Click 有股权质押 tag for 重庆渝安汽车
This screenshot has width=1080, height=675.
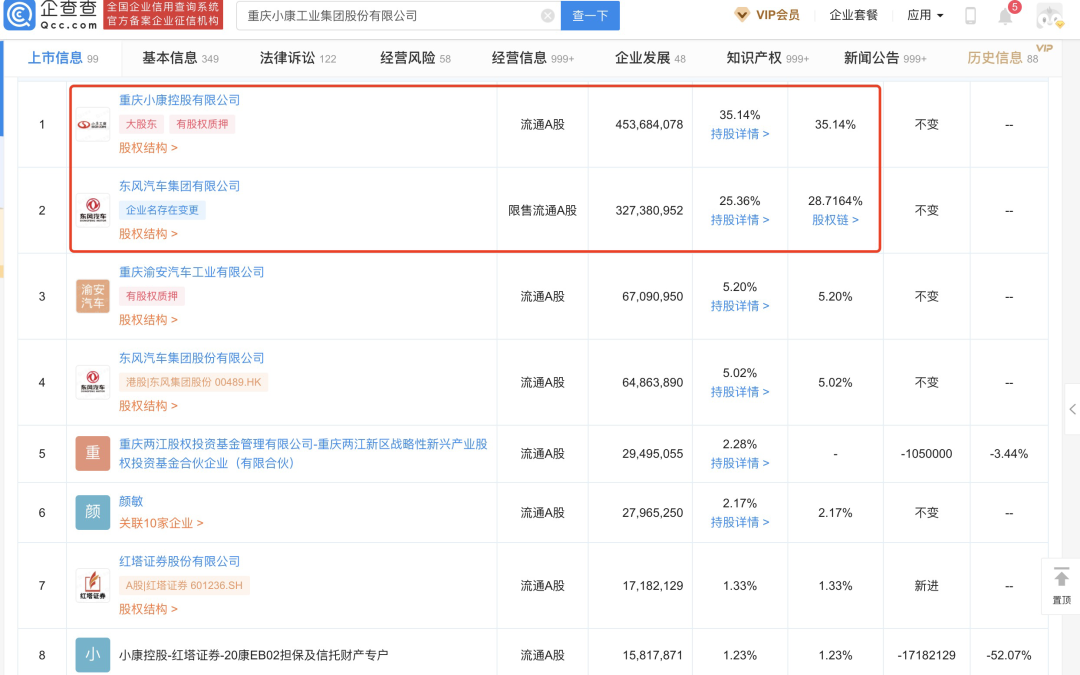(x=152, y=296)
